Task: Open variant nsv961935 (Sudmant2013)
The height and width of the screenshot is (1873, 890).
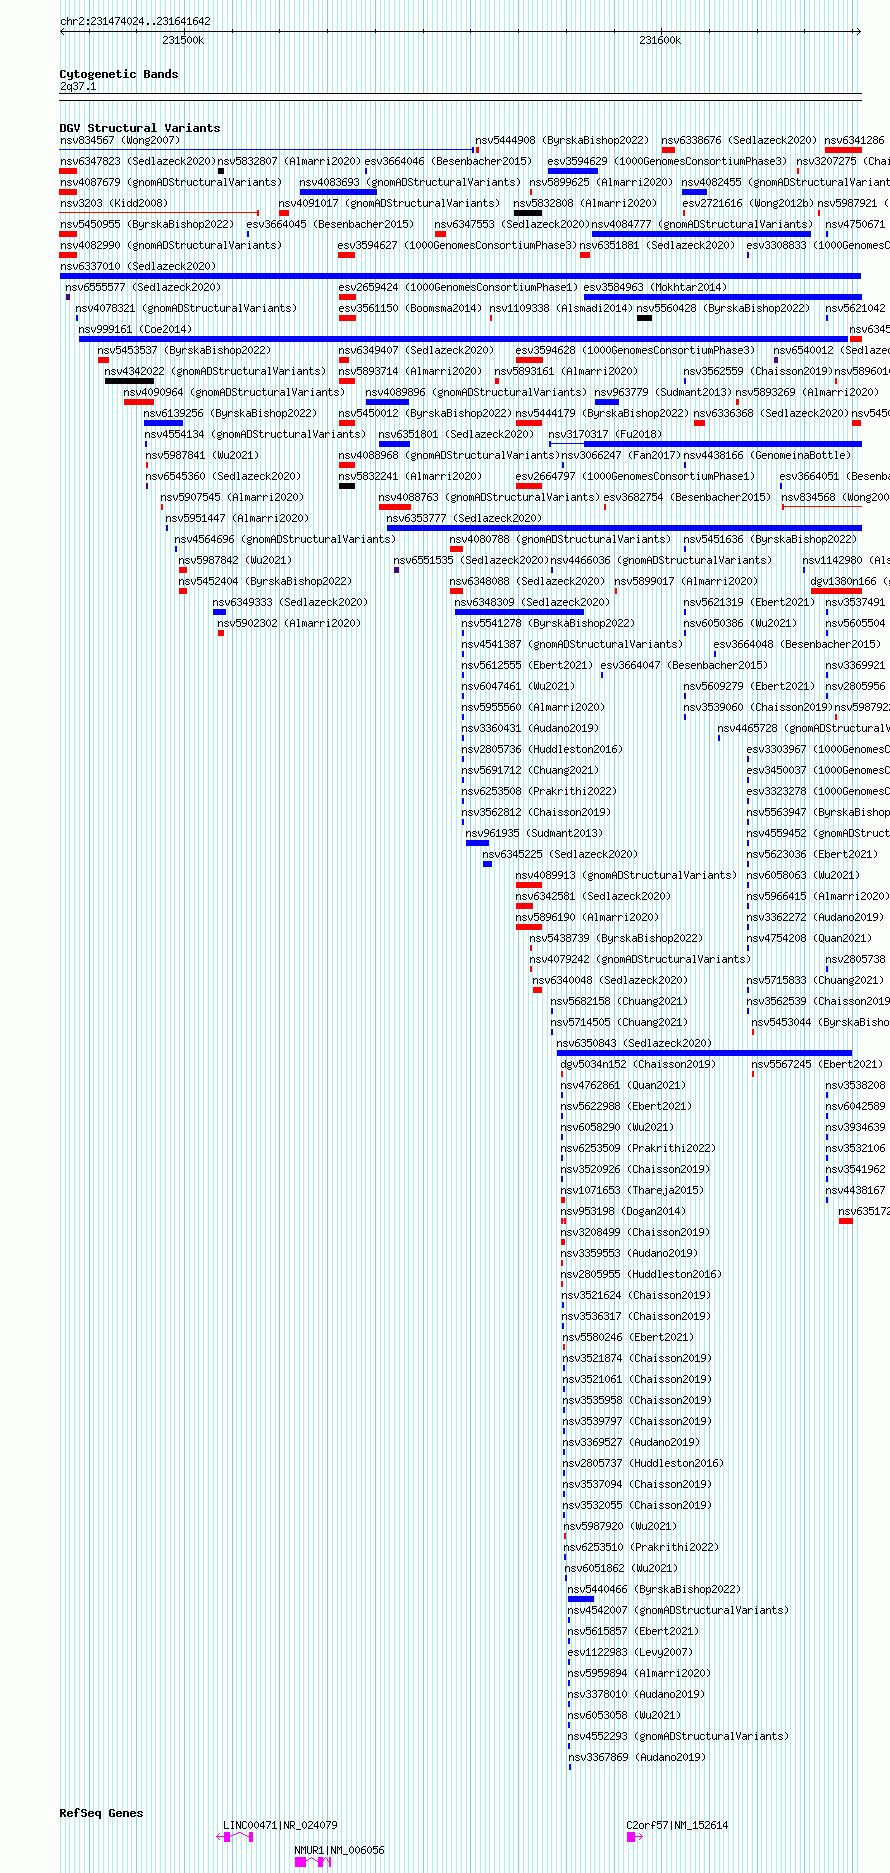Action: coord(534,834)
